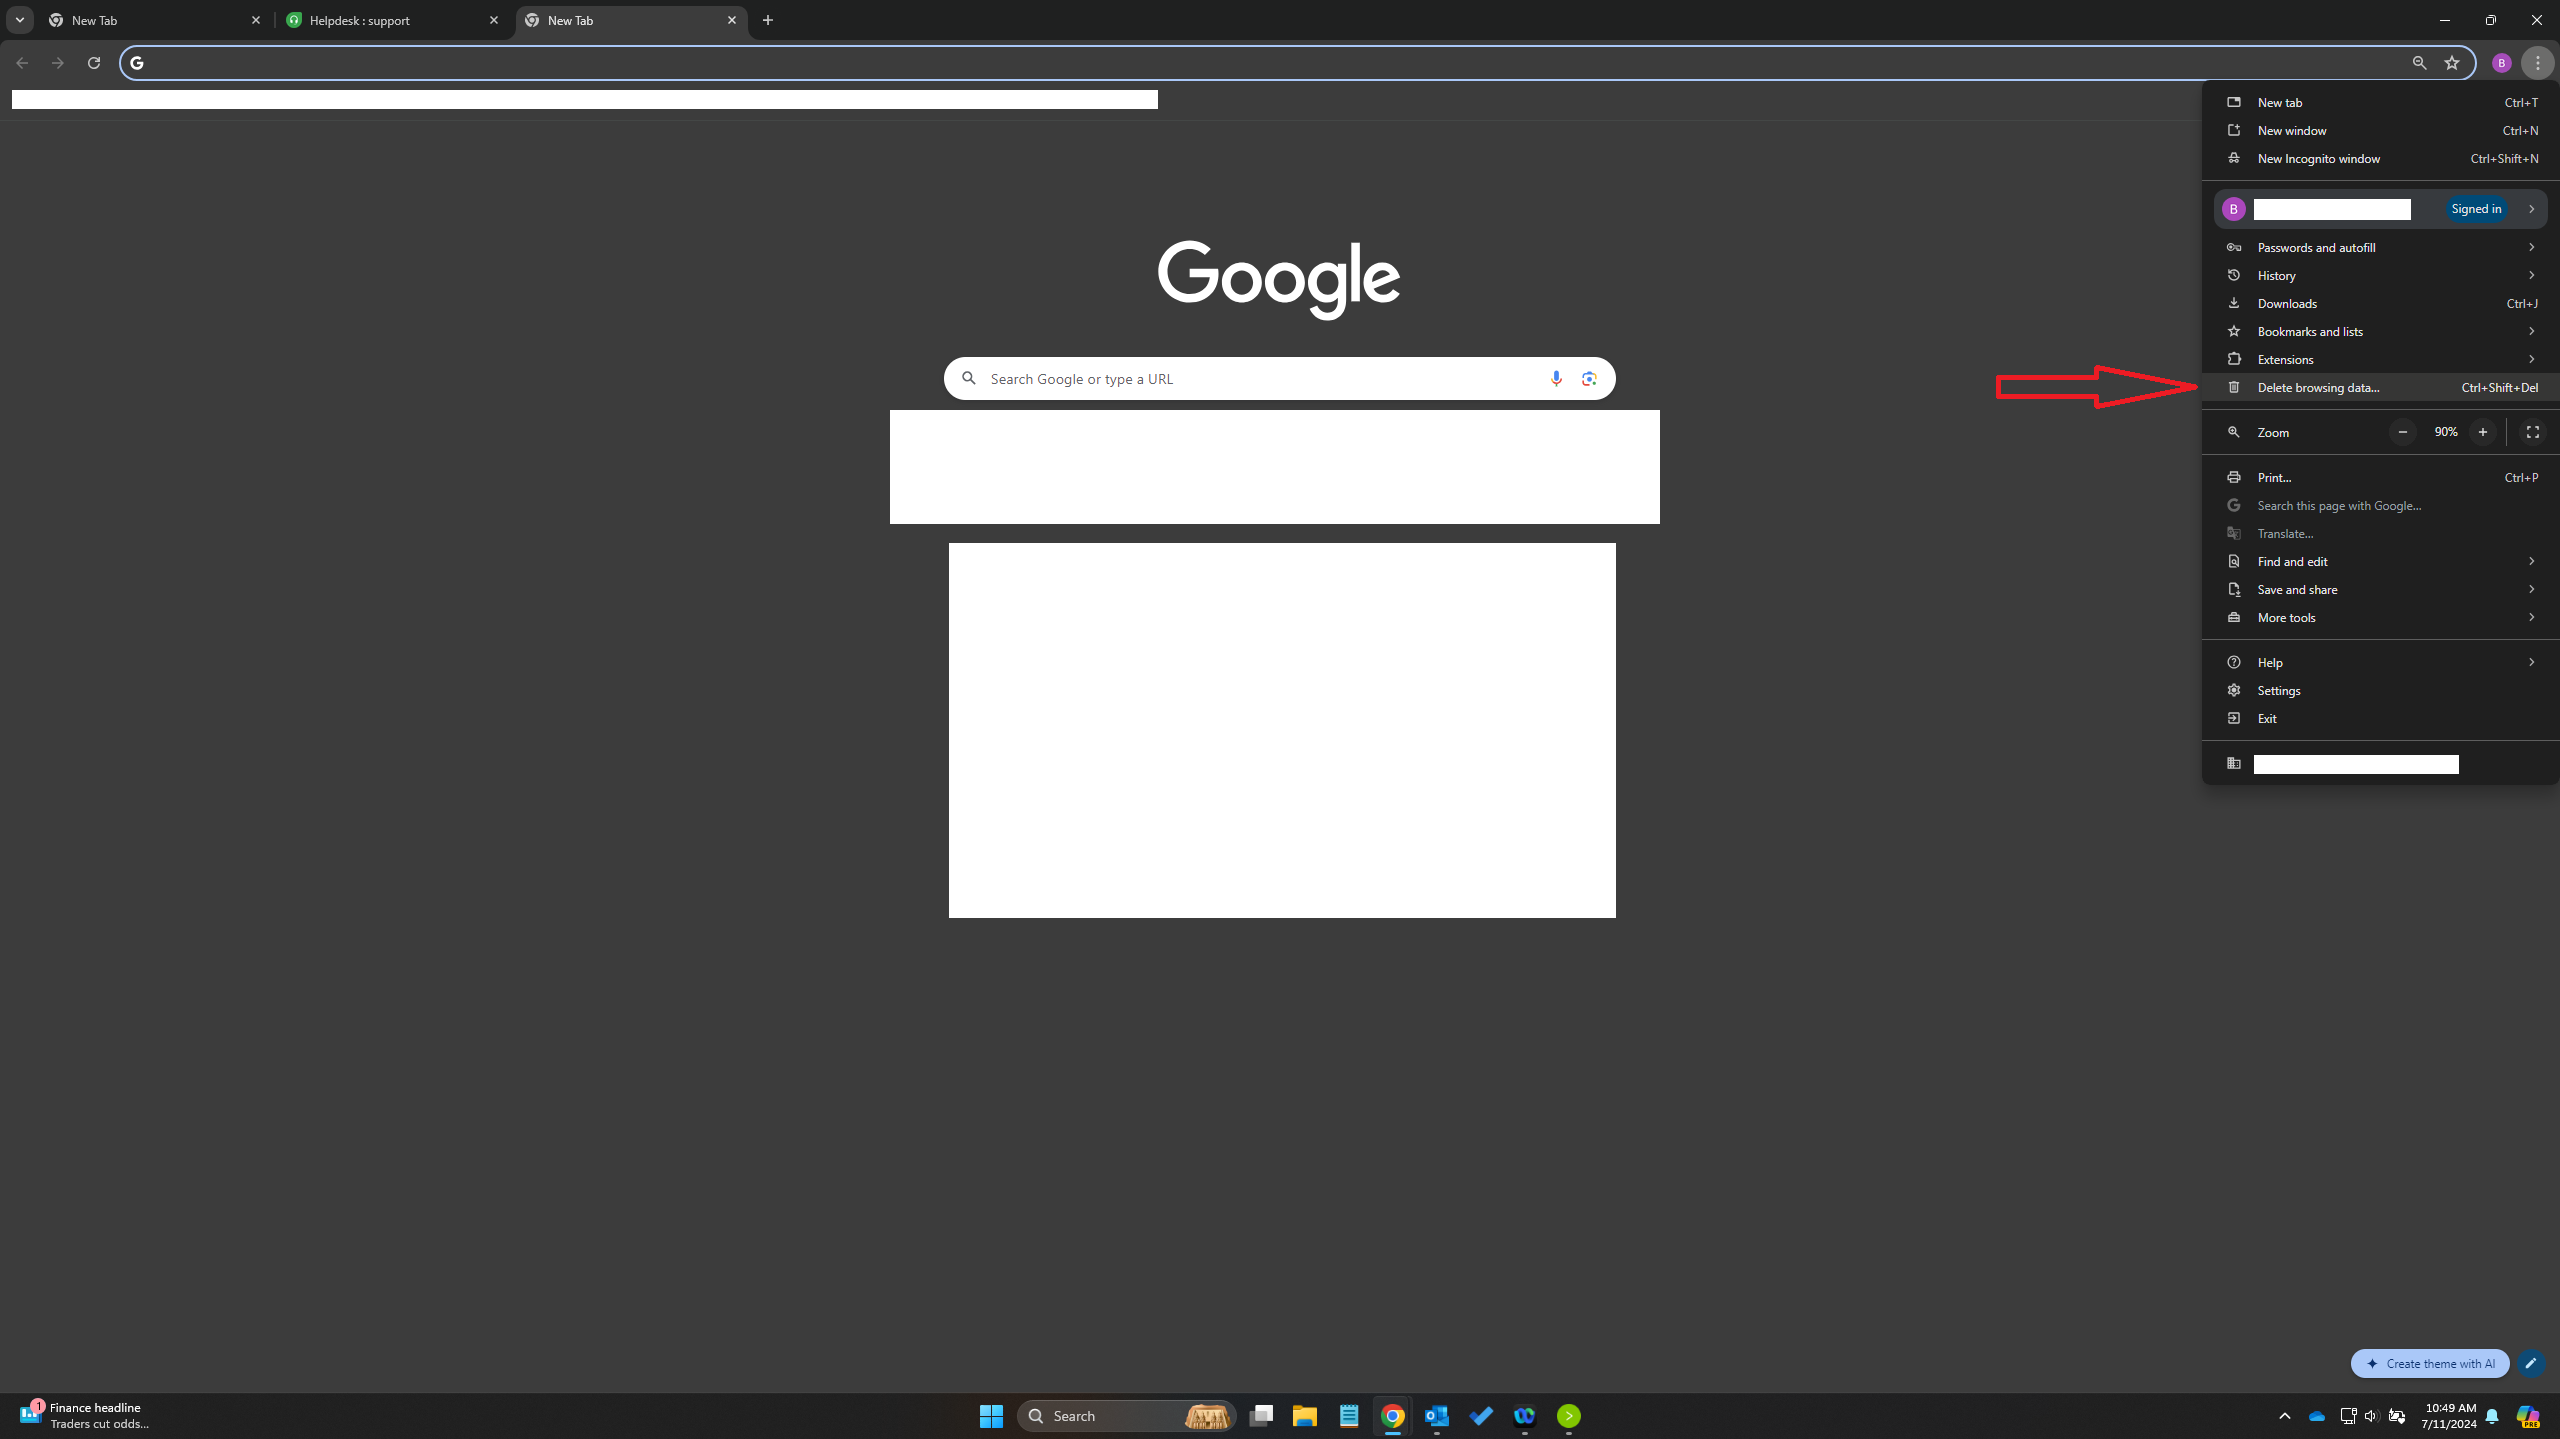Select Delete browsing data menu item
This screenshot has width=2560, height=1439.
2318,388
